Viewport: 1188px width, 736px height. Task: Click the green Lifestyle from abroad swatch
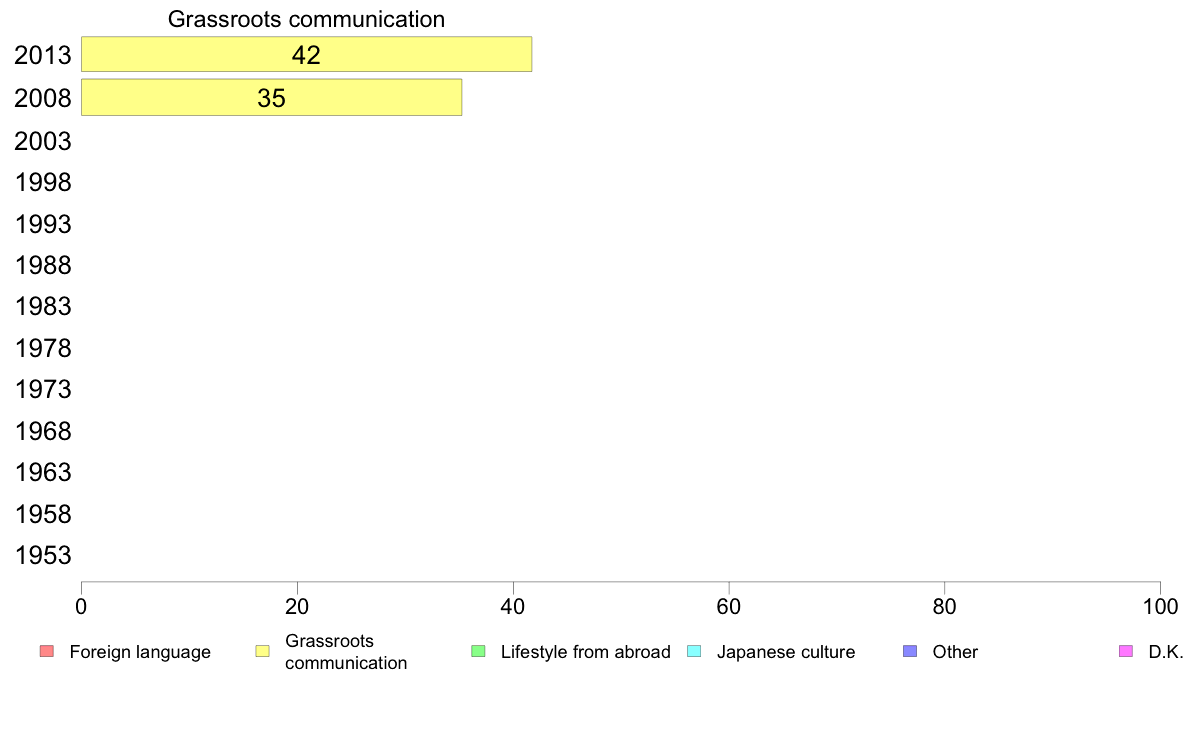[x=478, y=651]
